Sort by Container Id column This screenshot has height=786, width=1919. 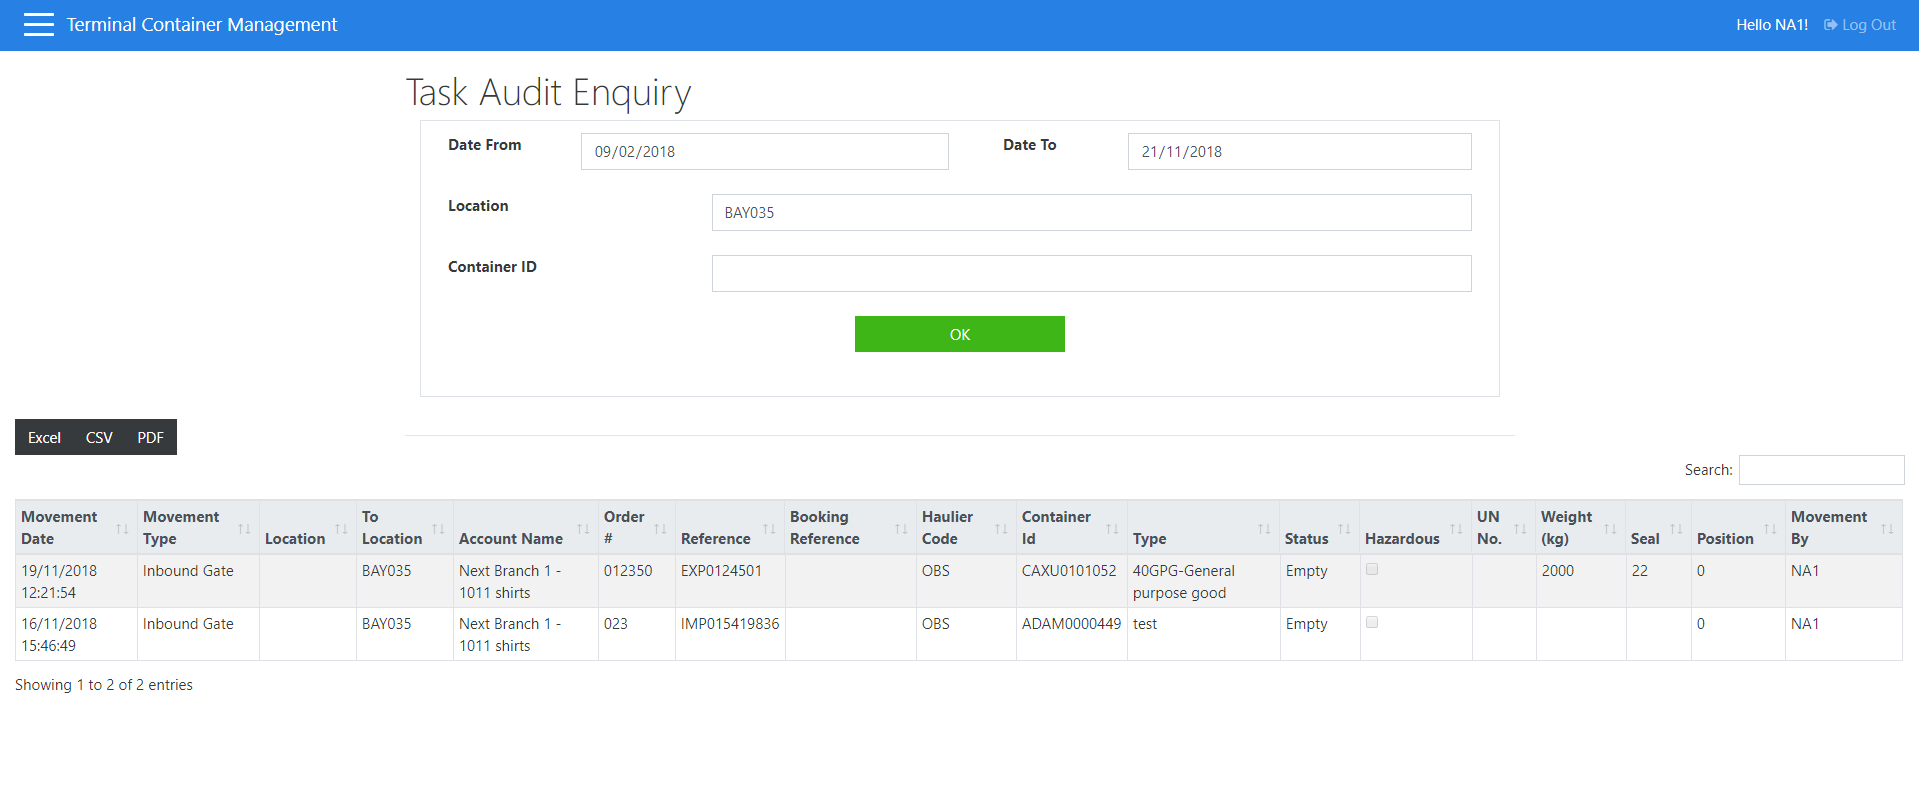[1072, 527]
